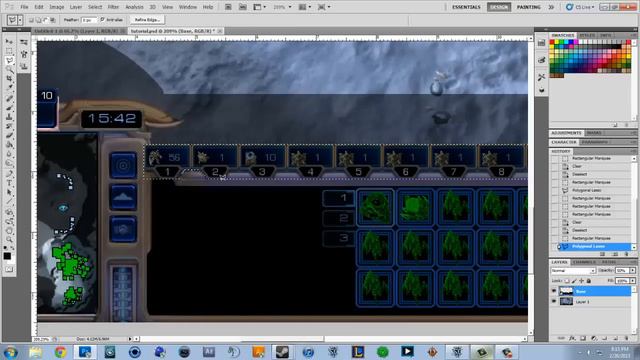Select the Crop tool in the toolbox
Image resolution: width=640 pixels, height=360 pixels.
tap(9, 78)
